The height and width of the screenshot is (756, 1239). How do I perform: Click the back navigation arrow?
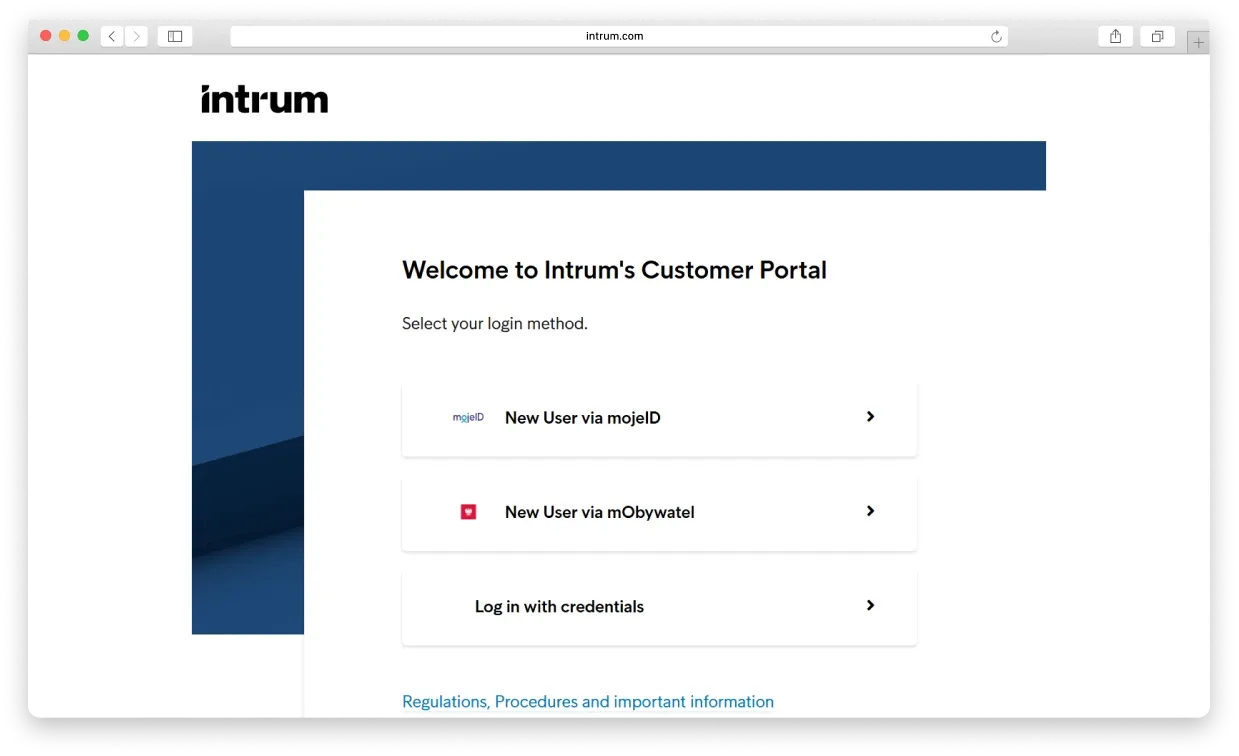111,35
